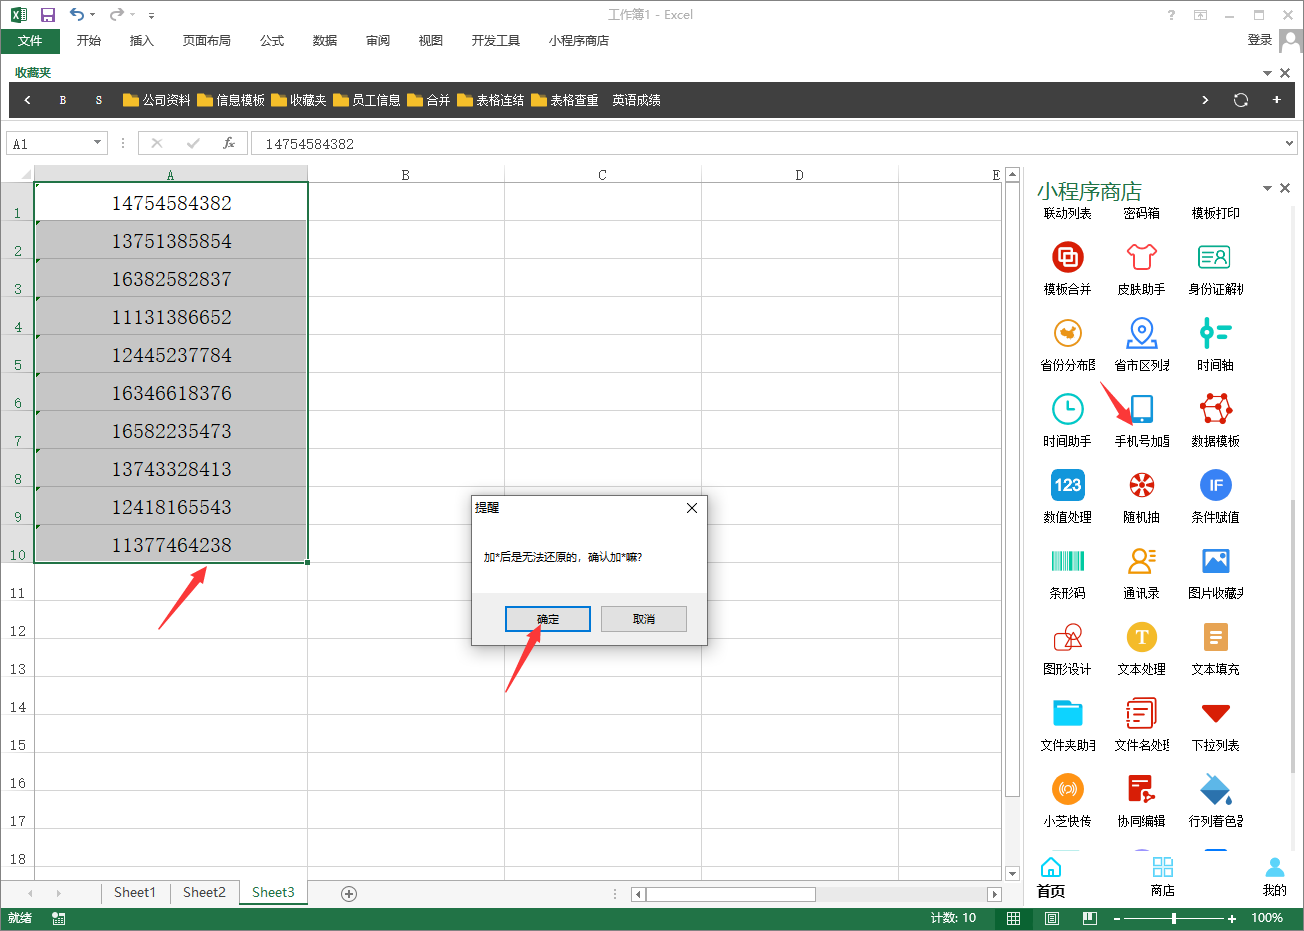The height and width of the screenshot is (931, 1304).
Task: Open the 皮肤助手 shirt icon
Action: (1141, 258)
